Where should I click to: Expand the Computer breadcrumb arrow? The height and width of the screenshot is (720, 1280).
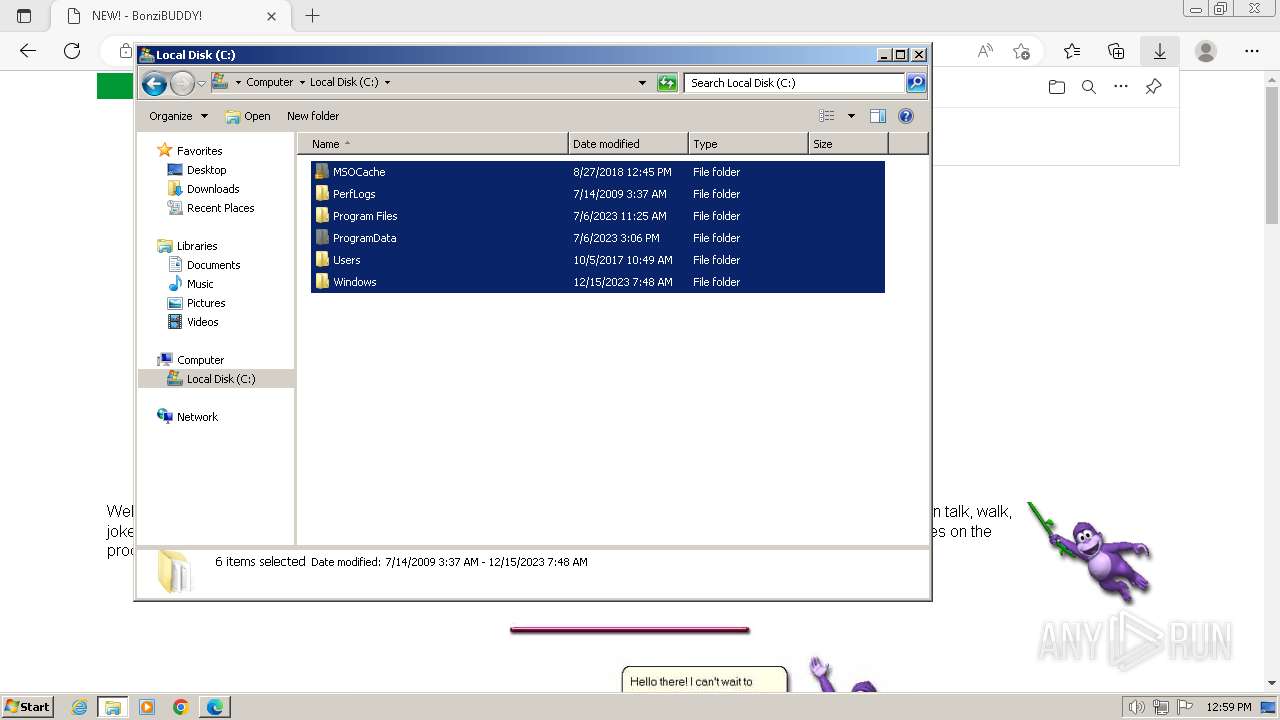301,83
